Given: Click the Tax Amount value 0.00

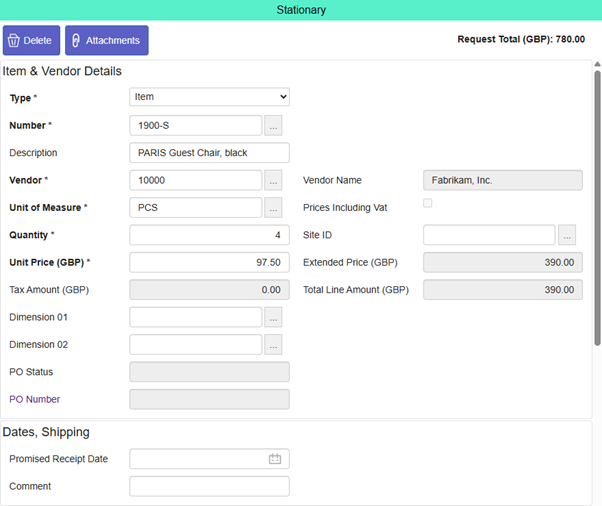Looking at the screenshot, I should tap(209, 290).
